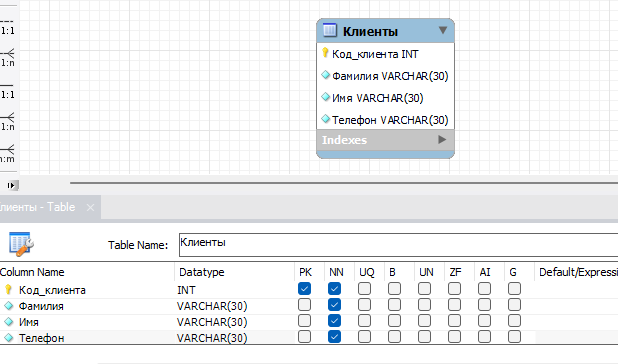Enable UQ unique for Телефон column

coord(364,336)
